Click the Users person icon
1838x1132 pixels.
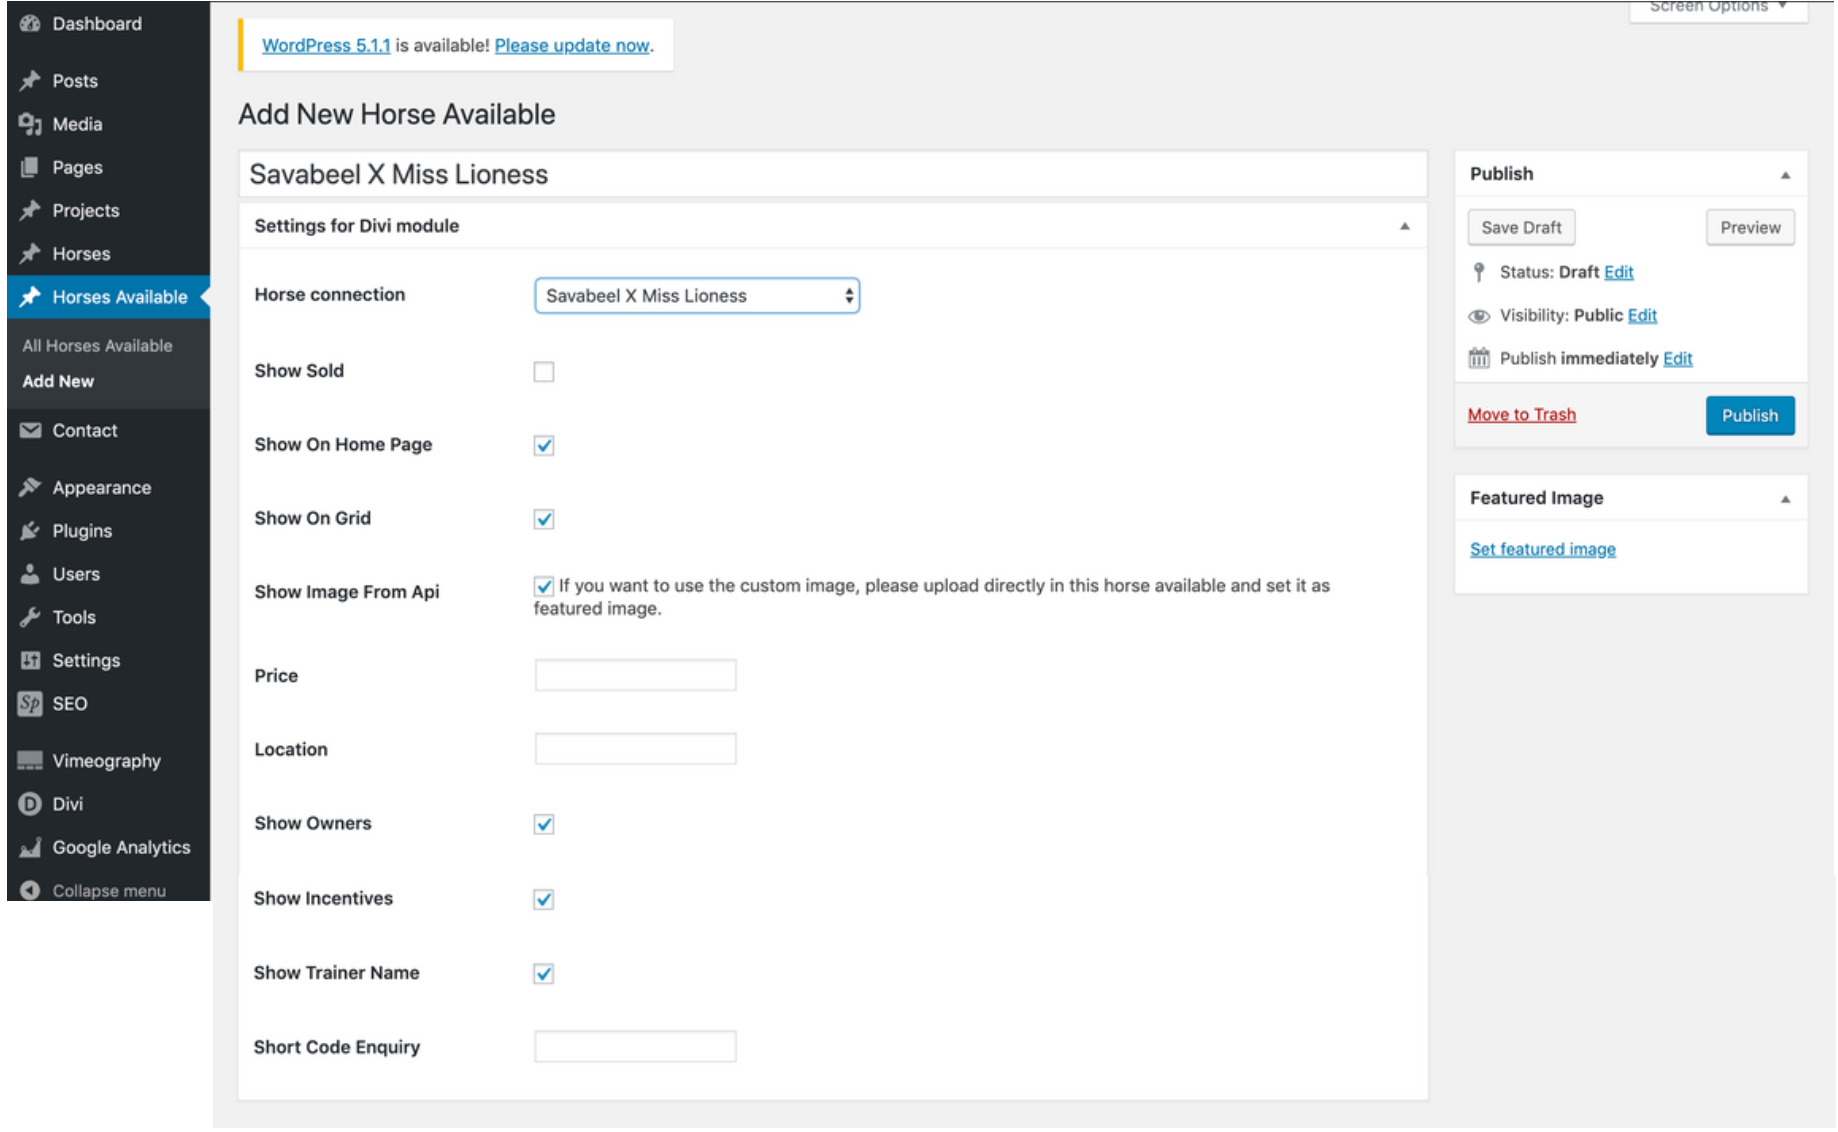point(30,574)
